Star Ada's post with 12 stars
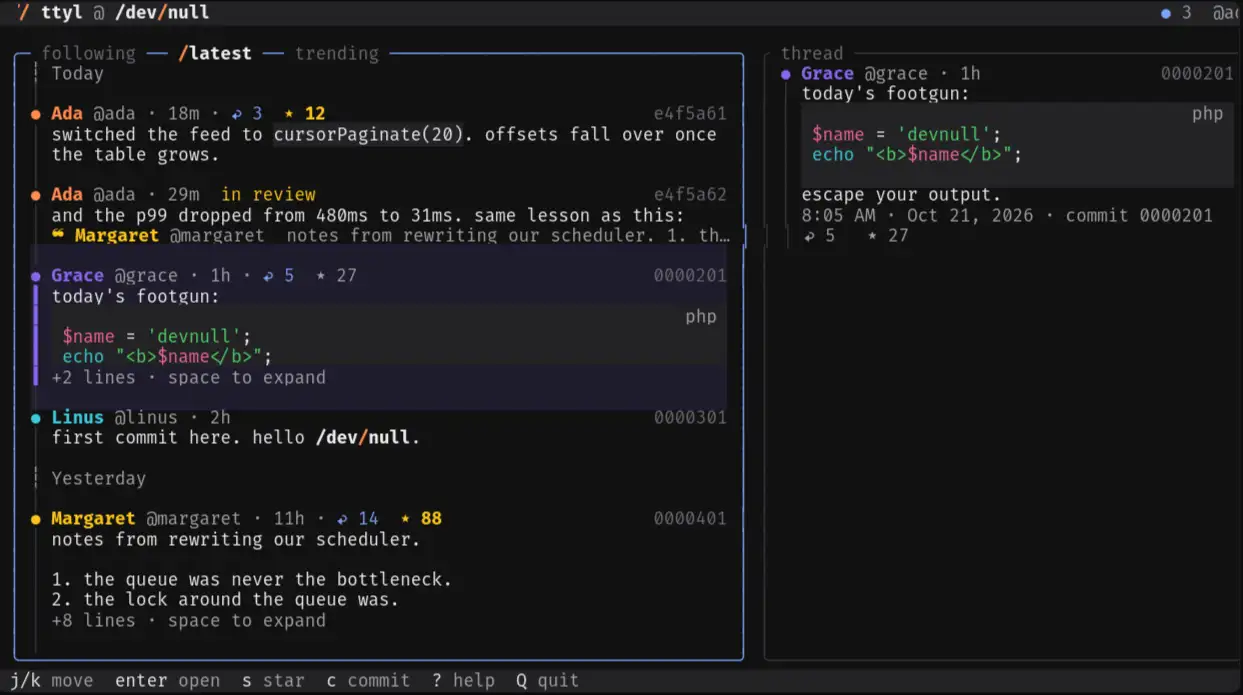This screenshot has height=695, width=1243. (291, 114)
